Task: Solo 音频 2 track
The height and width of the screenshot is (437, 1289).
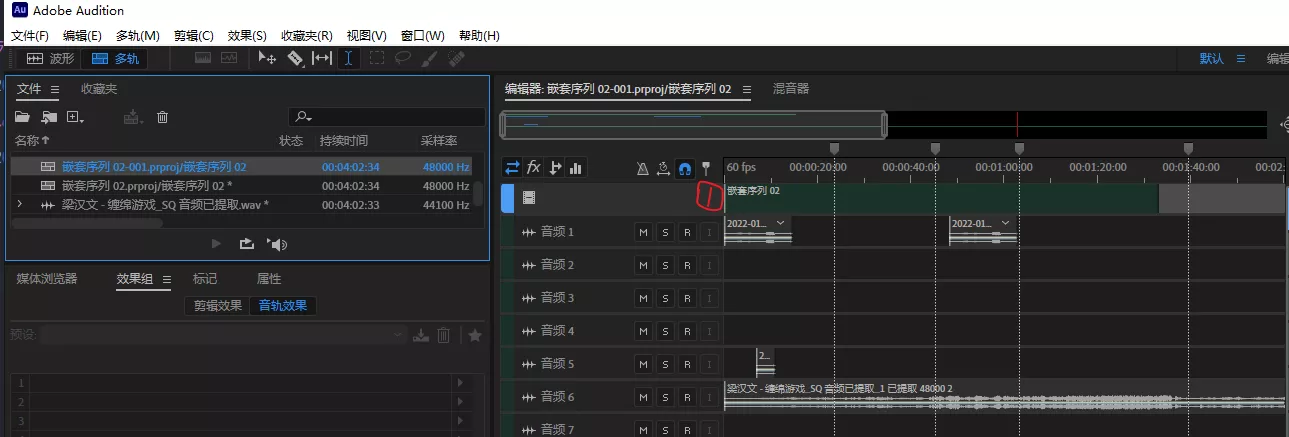Action: (x=665, y=265)
